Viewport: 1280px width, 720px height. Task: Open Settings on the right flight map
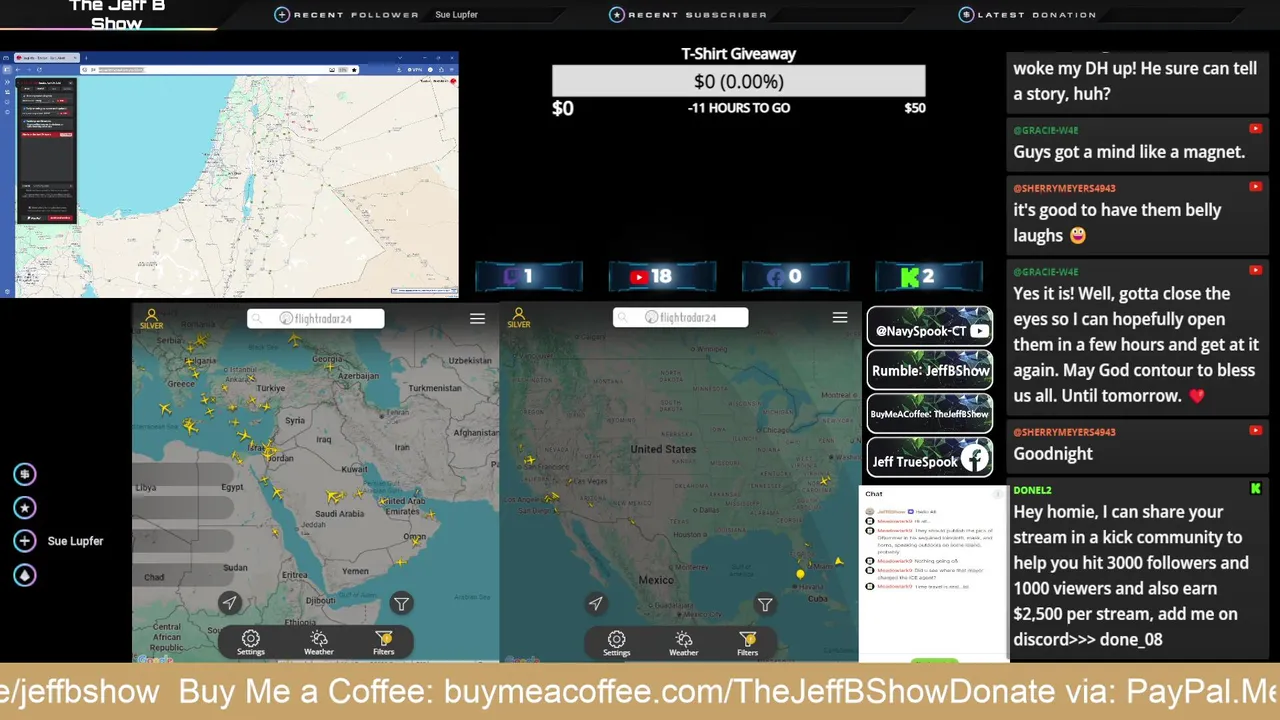(617, 643)
